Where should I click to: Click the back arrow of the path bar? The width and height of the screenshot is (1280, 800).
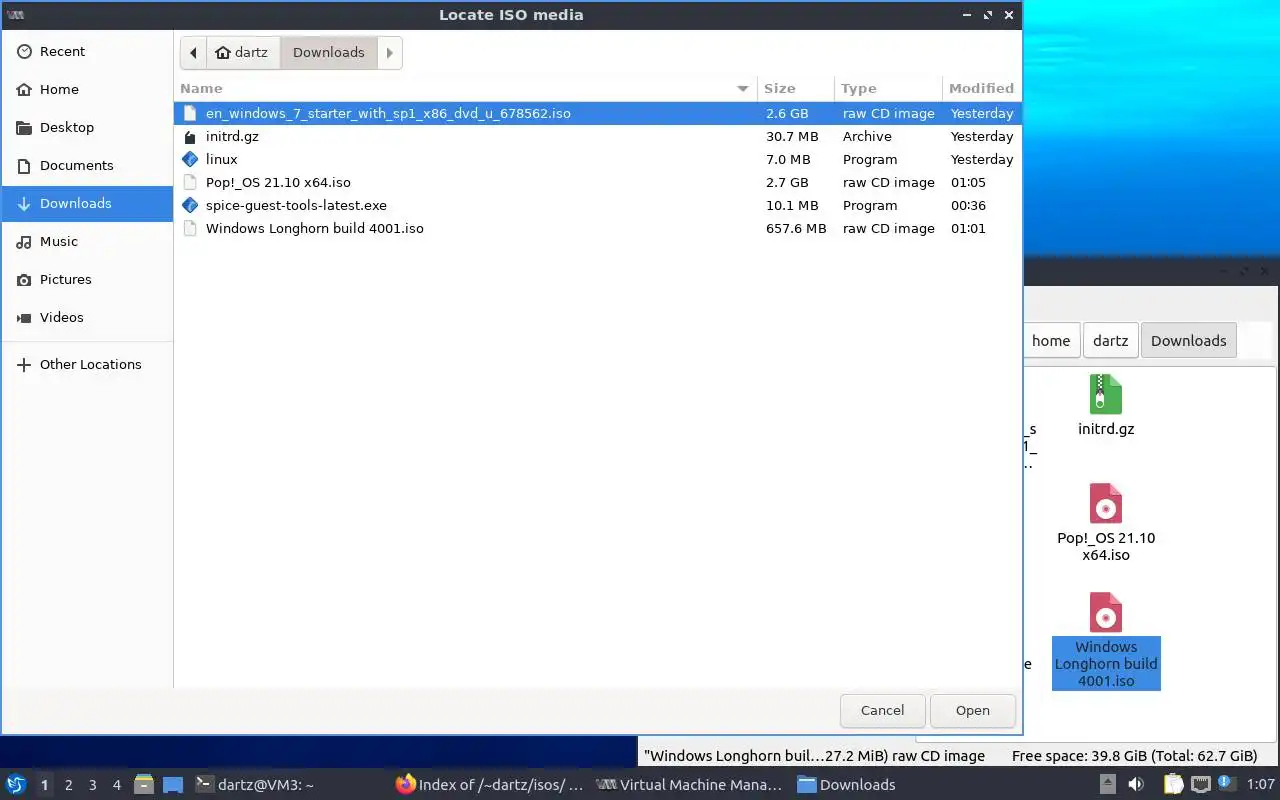(x=193, y=52)
